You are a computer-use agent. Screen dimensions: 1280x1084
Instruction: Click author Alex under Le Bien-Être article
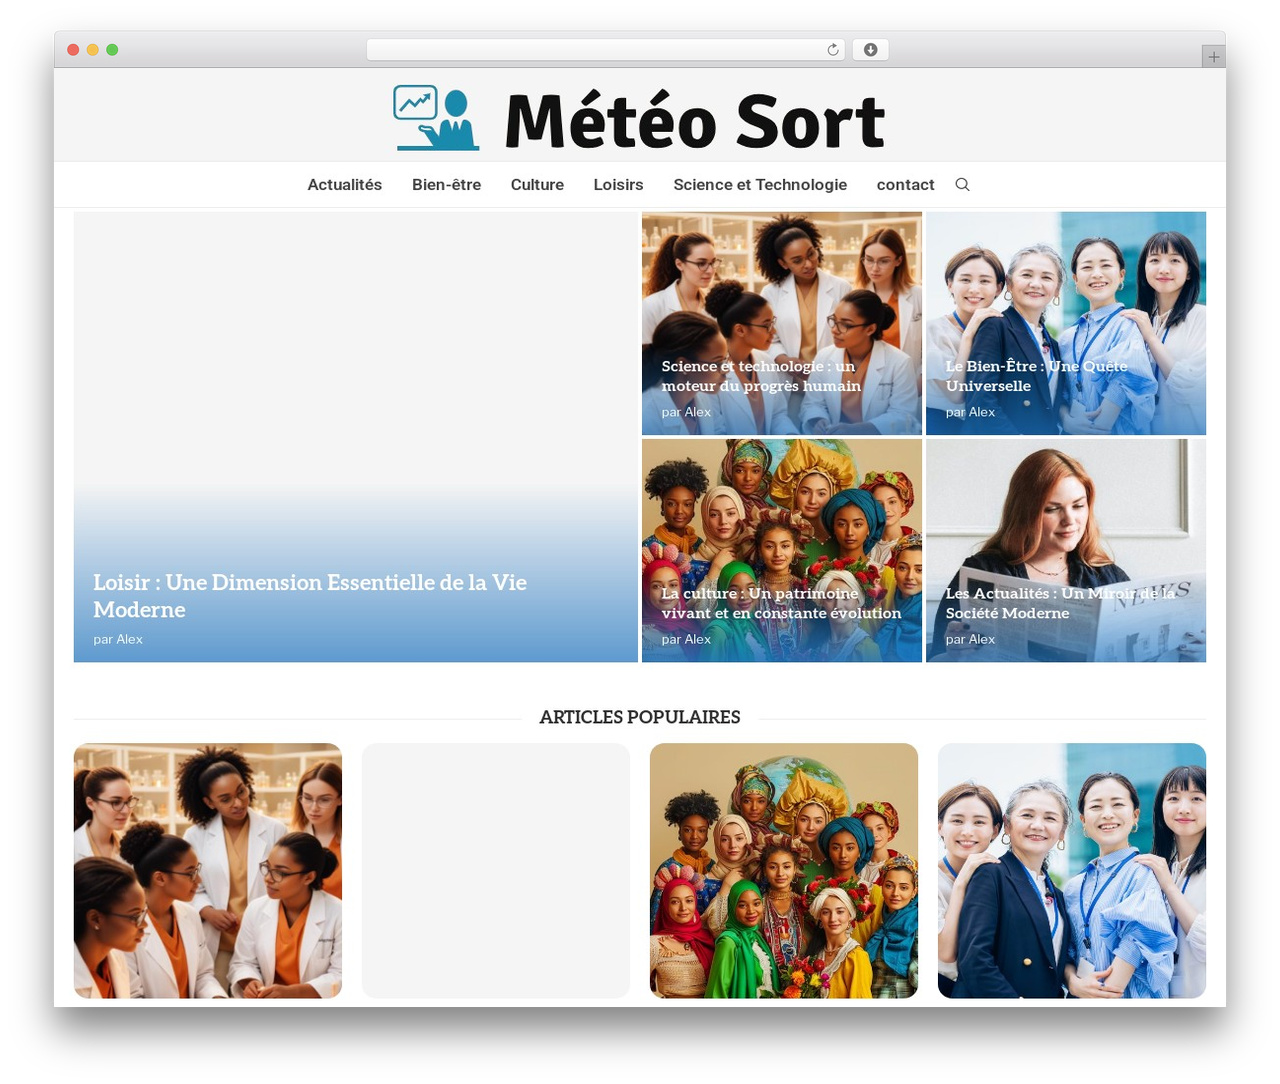click(982, 412)
